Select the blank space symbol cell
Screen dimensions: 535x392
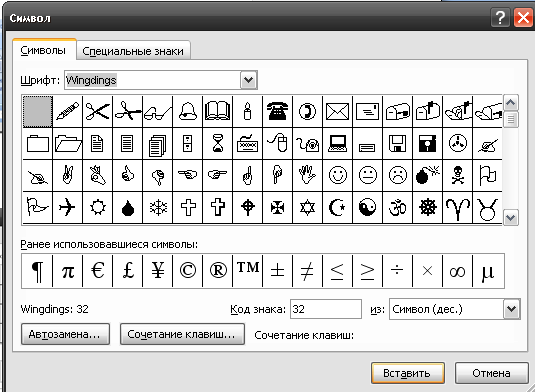38,112
